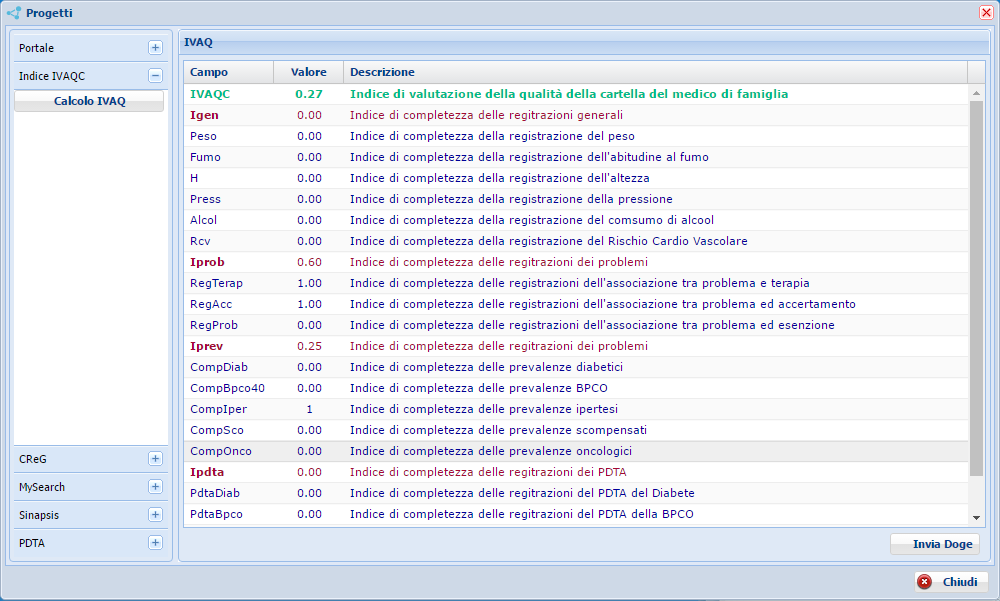Screen dimensions: 1000x601
Task: Select the CompOnco row
Action: 576,451
